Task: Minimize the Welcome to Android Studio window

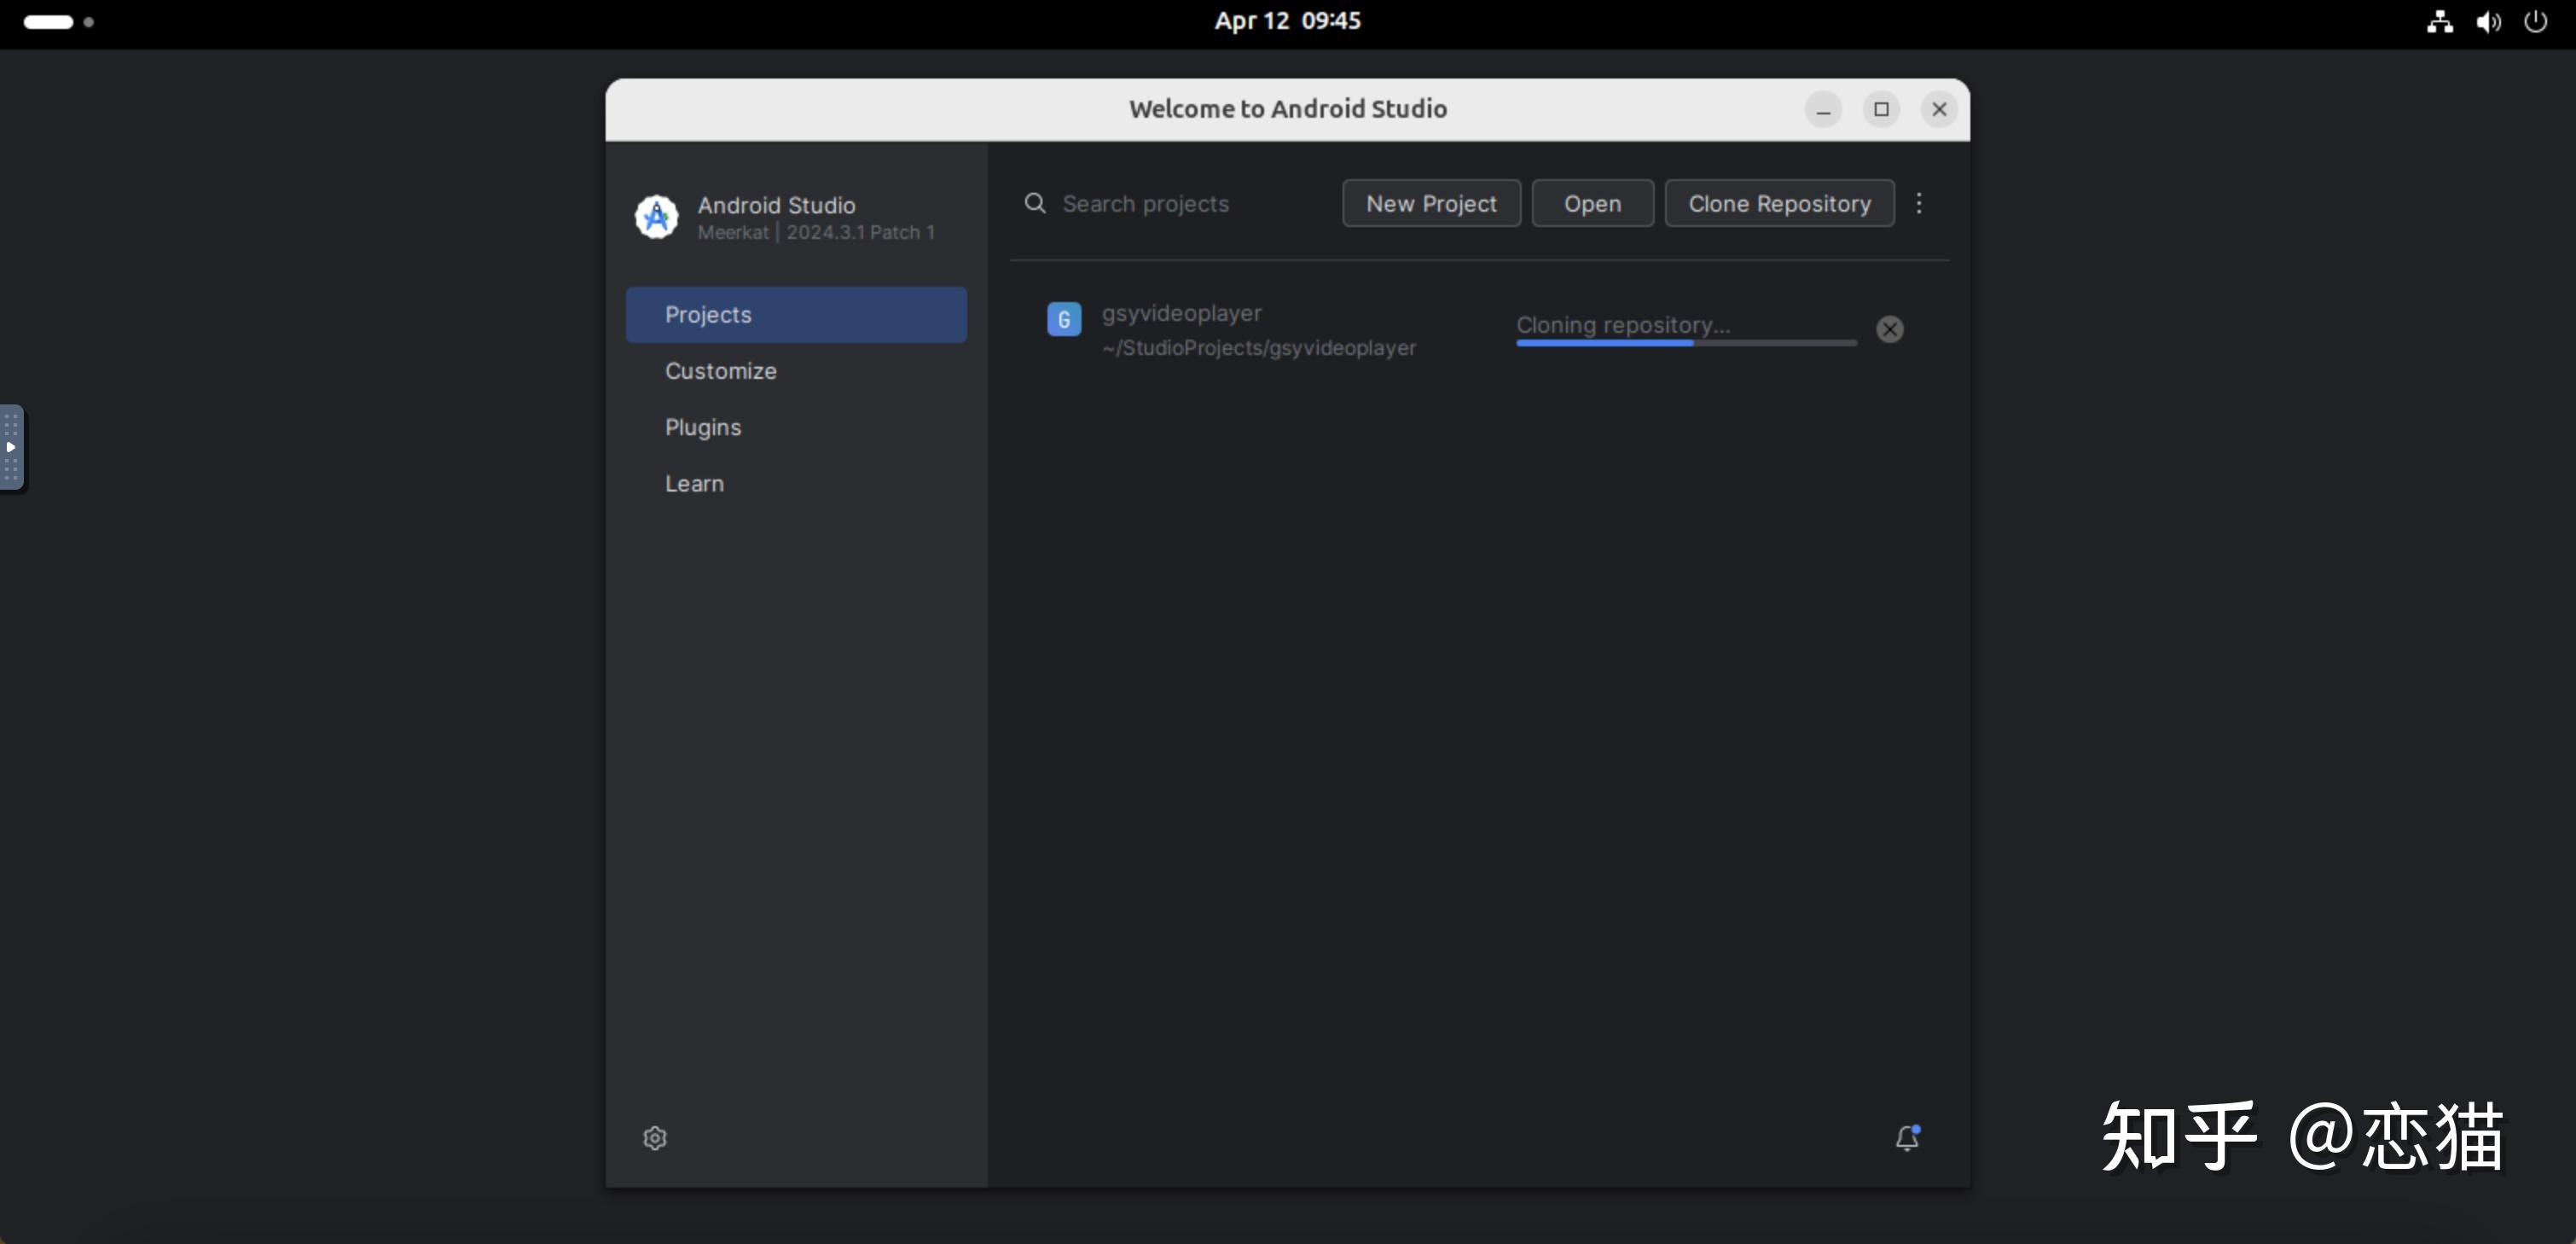Action: (x=1823, y=109)
